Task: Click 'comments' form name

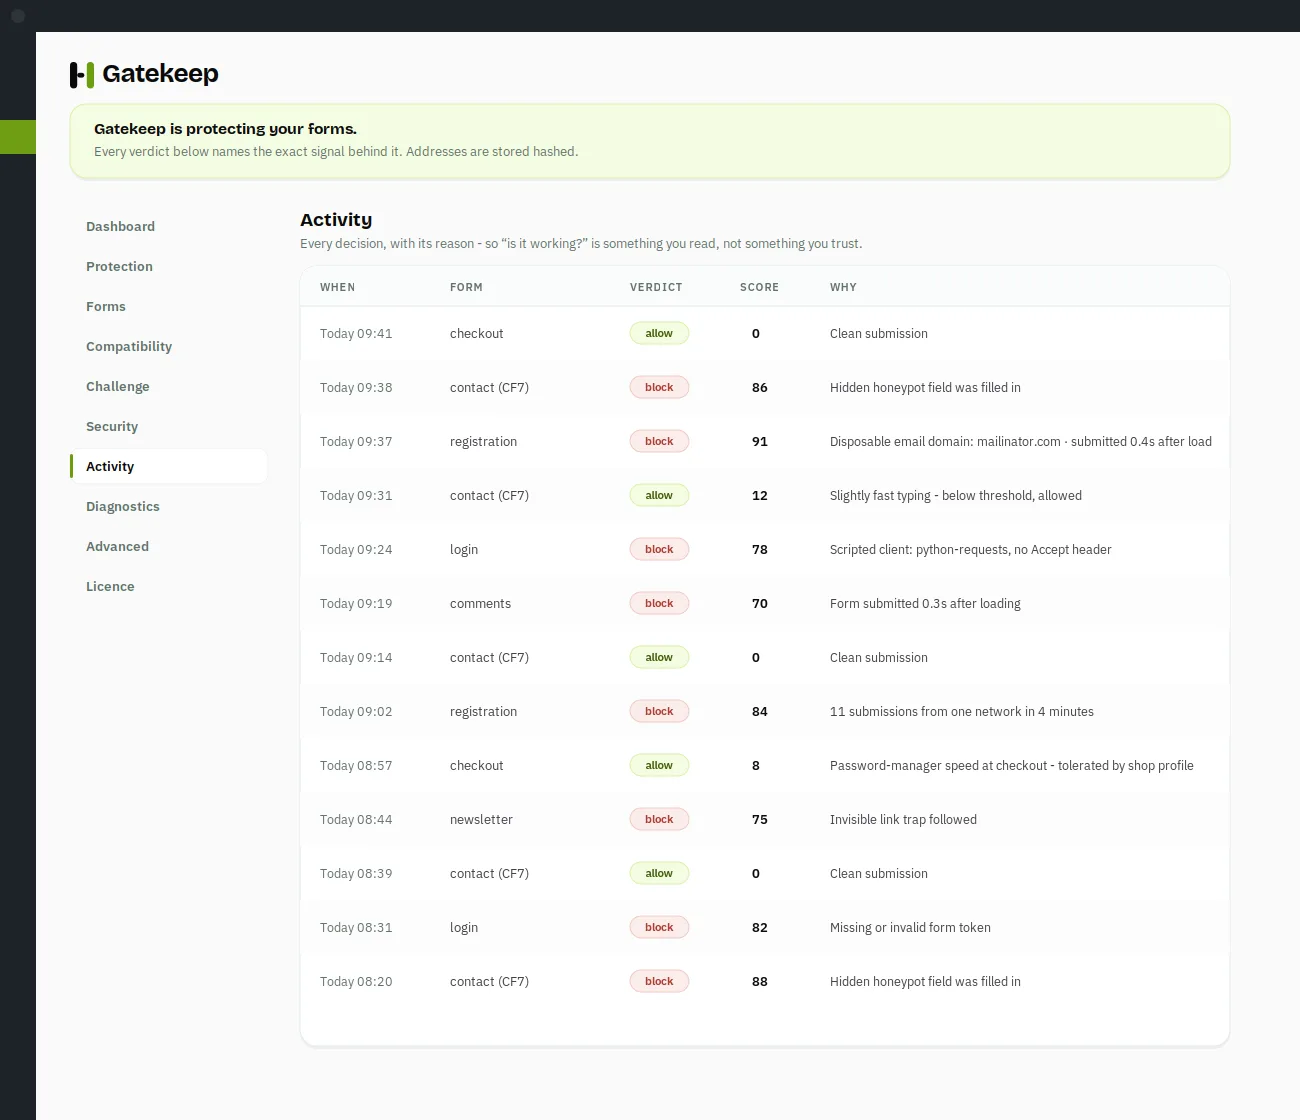Action: 480,604
